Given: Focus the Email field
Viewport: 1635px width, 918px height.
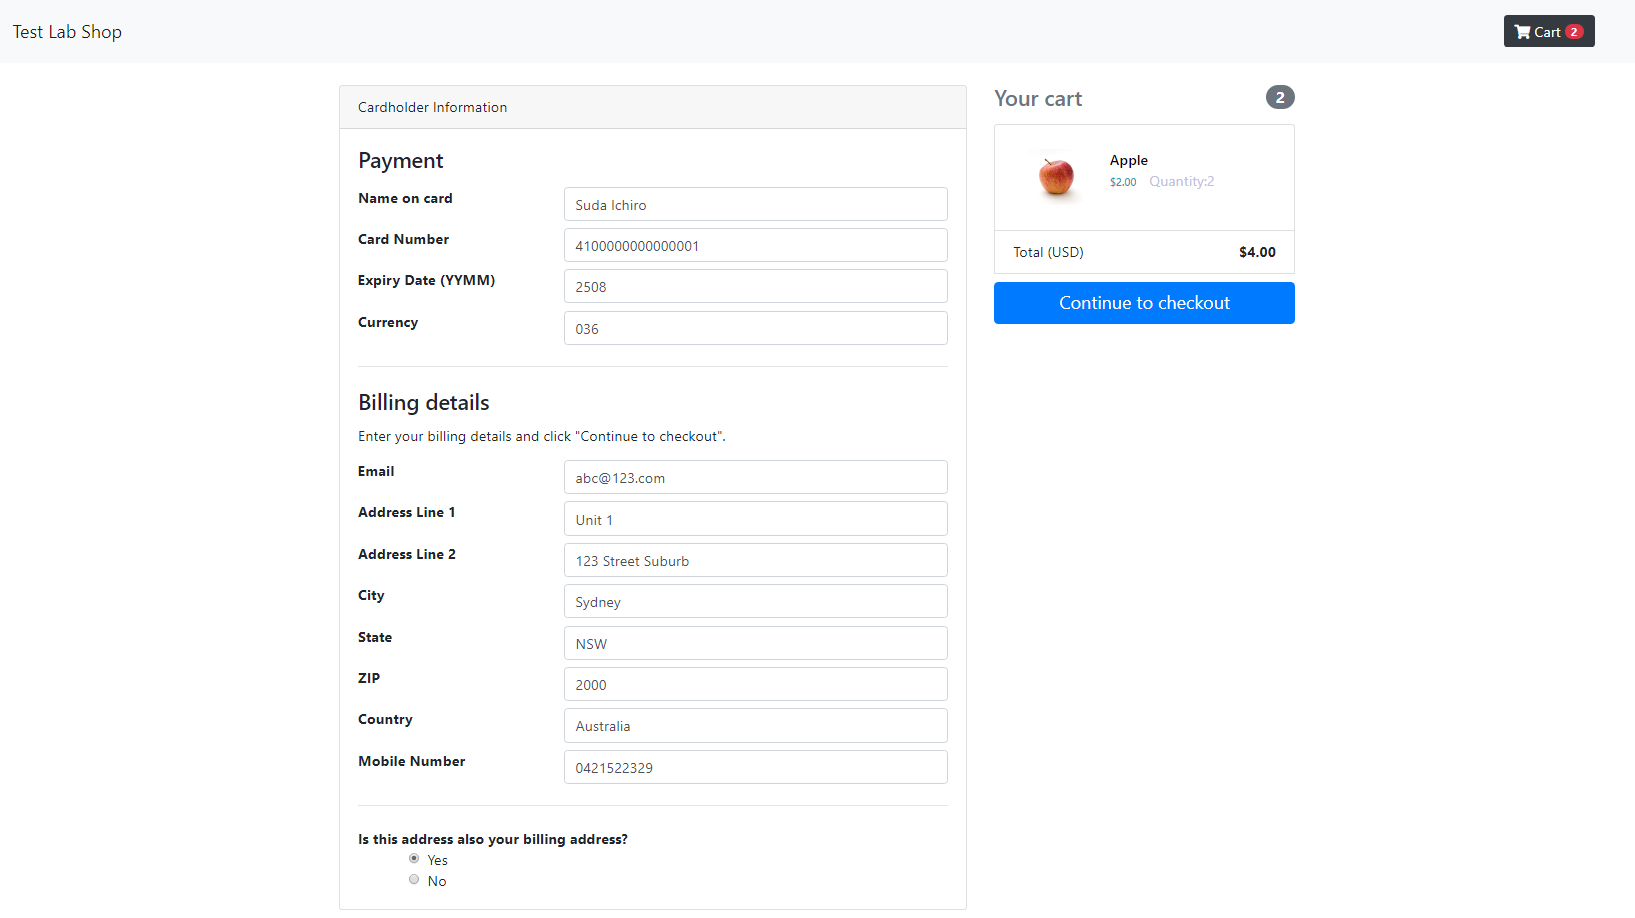Looking at the screenshot, I should click(755, 477).
